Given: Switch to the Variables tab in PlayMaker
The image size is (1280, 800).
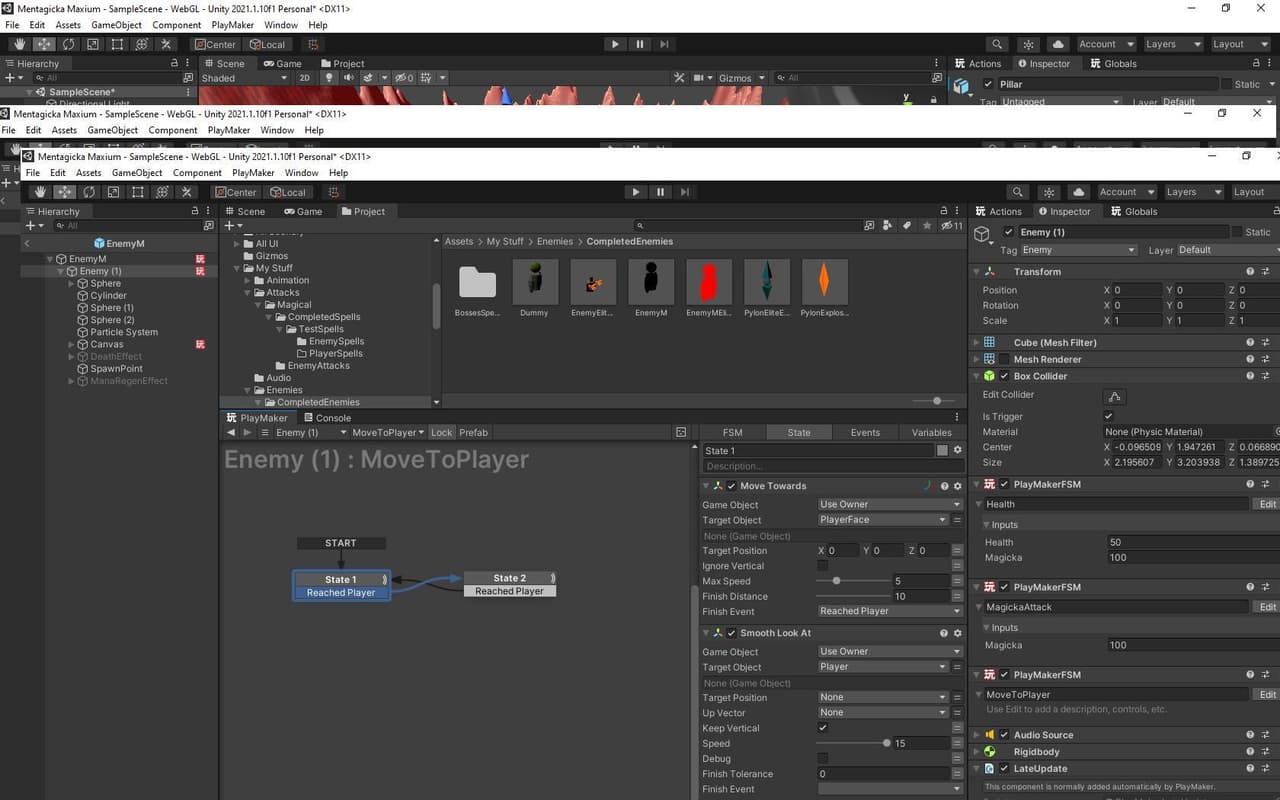Looking at the screenshot, I should click(932, 432).
